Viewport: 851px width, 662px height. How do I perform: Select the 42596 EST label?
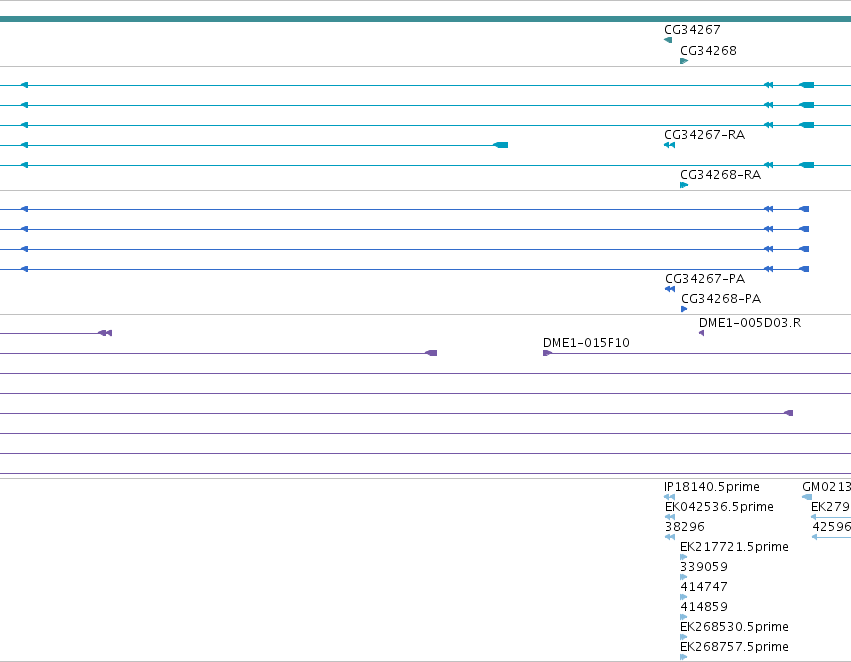pos(831,527)
